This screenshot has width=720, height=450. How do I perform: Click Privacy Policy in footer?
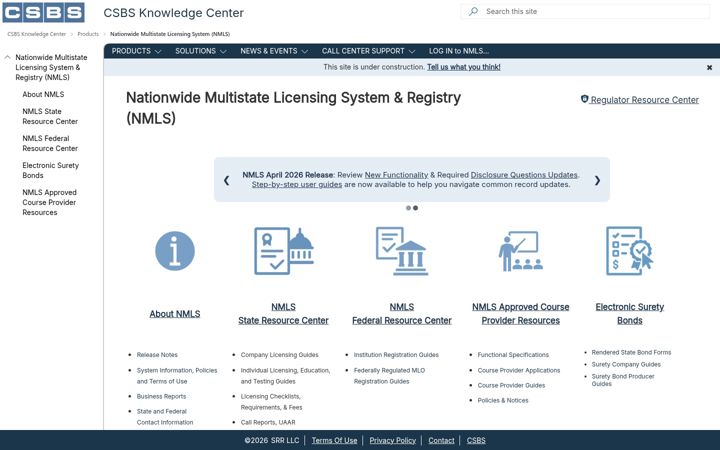(x=393, y=440)
